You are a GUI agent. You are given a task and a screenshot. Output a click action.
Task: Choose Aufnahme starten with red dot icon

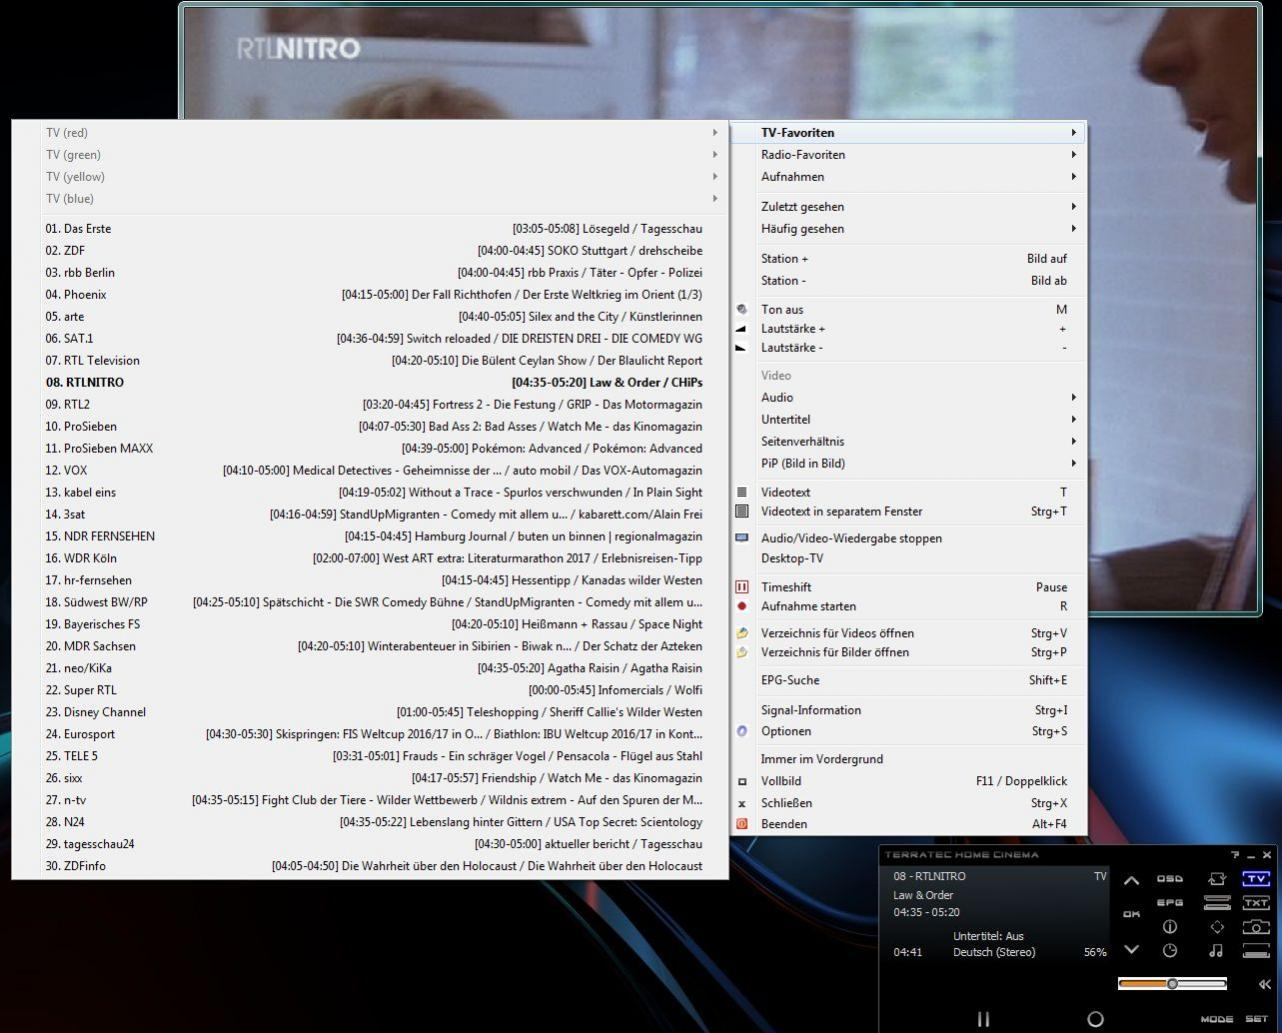[908, 606]
